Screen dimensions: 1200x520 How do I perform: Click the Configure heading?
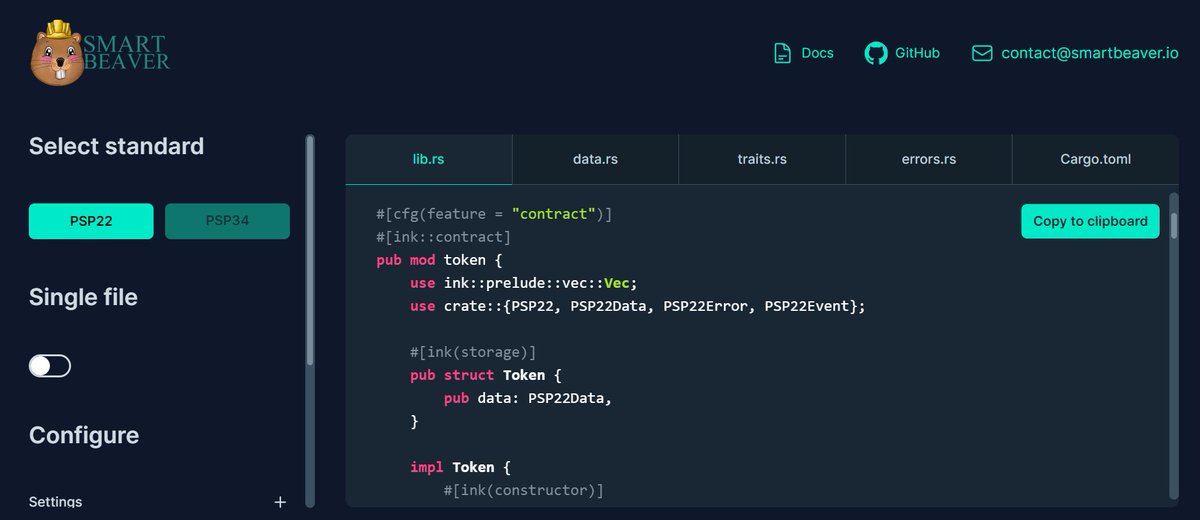coord(84,436)
